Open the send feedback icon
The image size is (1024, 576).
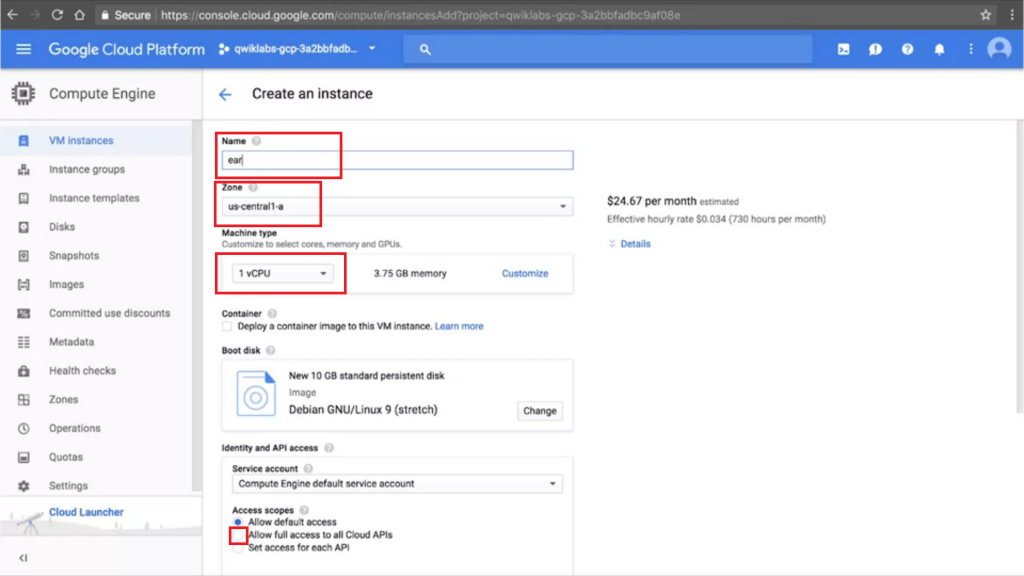point(875,49)
